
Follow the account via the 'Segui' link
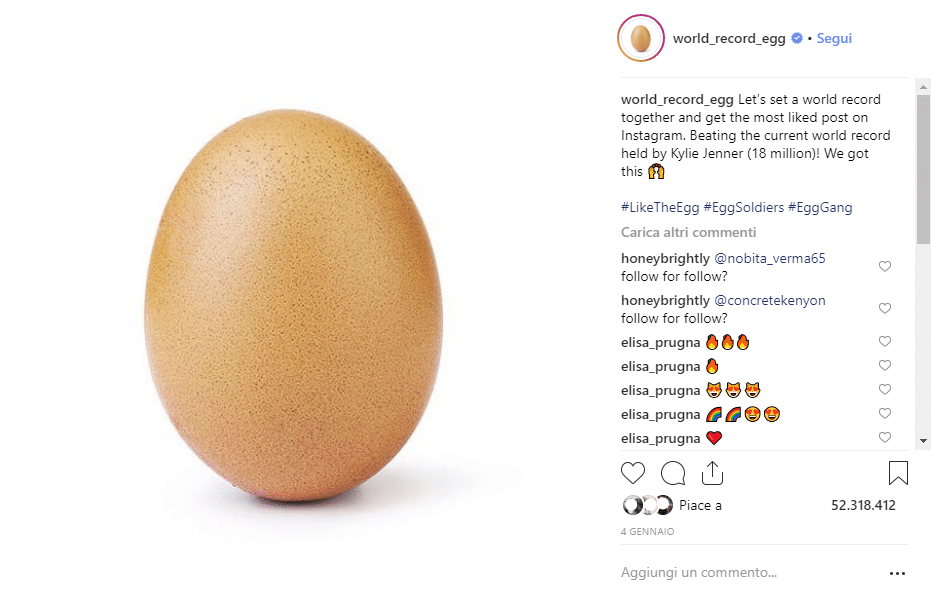coord(834,38)
